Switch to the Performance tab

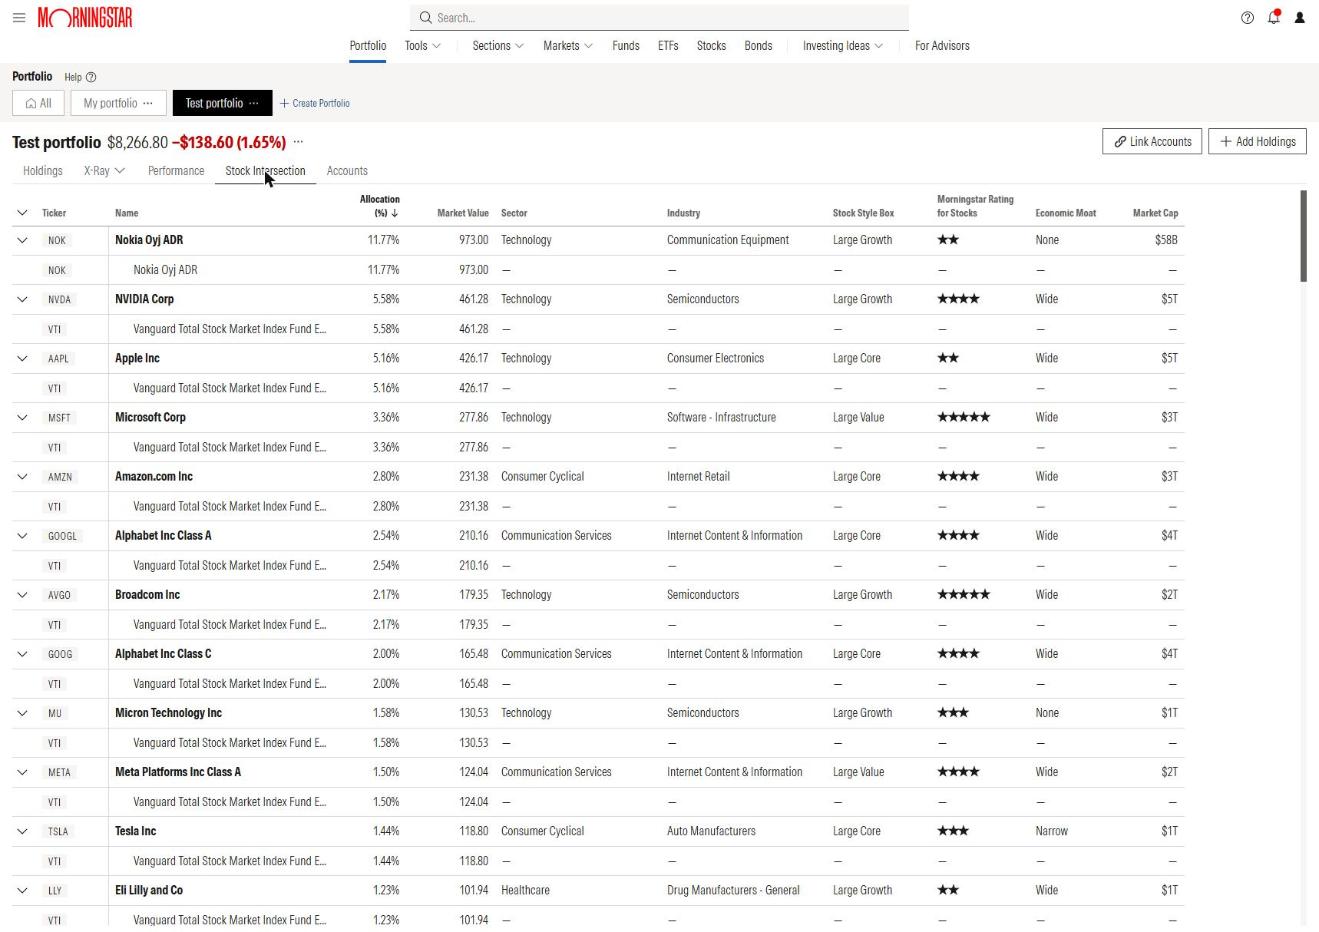point(176,171)
